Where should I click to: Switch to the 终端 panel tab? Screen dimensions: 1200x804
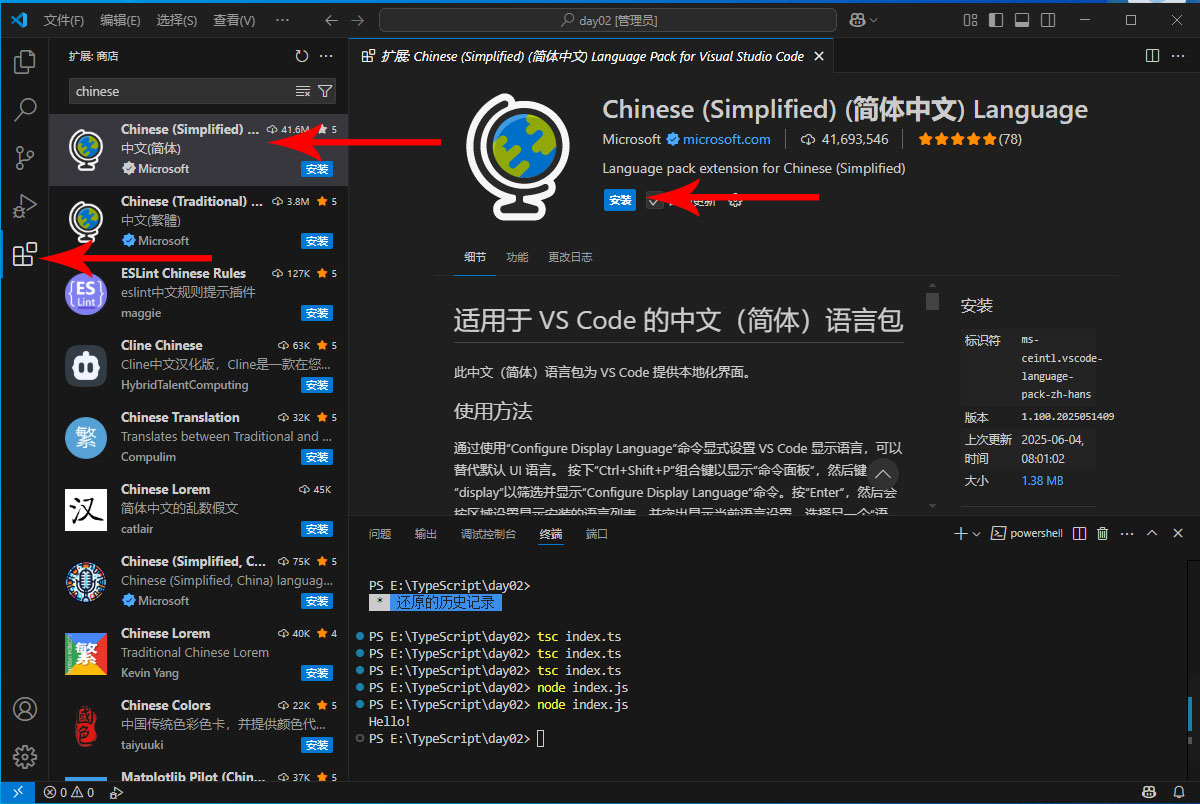pos(550,533)
